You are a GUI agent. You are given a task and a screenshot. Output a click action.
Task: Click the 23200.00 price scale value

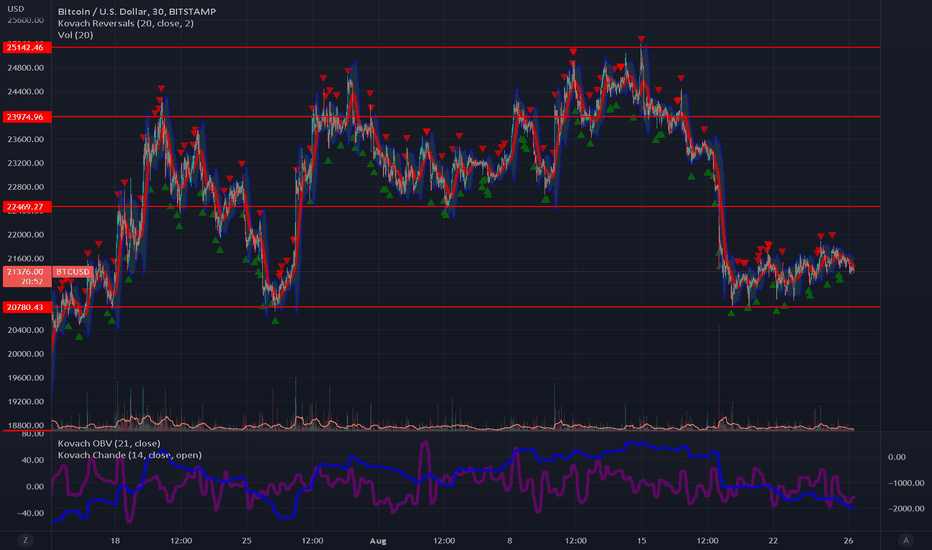26,164
